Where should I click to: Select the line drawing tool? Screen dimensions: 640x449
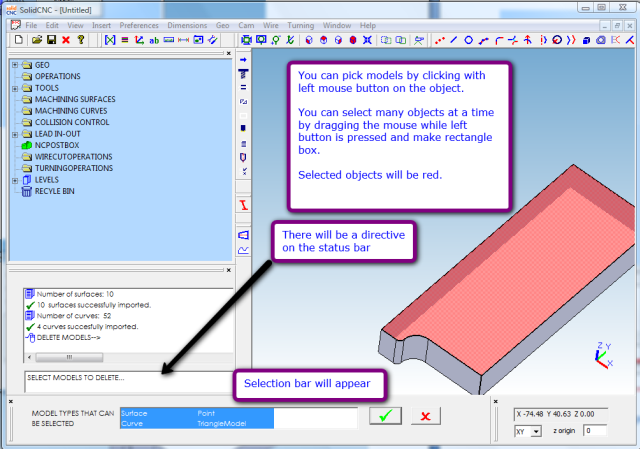[454, 40]
